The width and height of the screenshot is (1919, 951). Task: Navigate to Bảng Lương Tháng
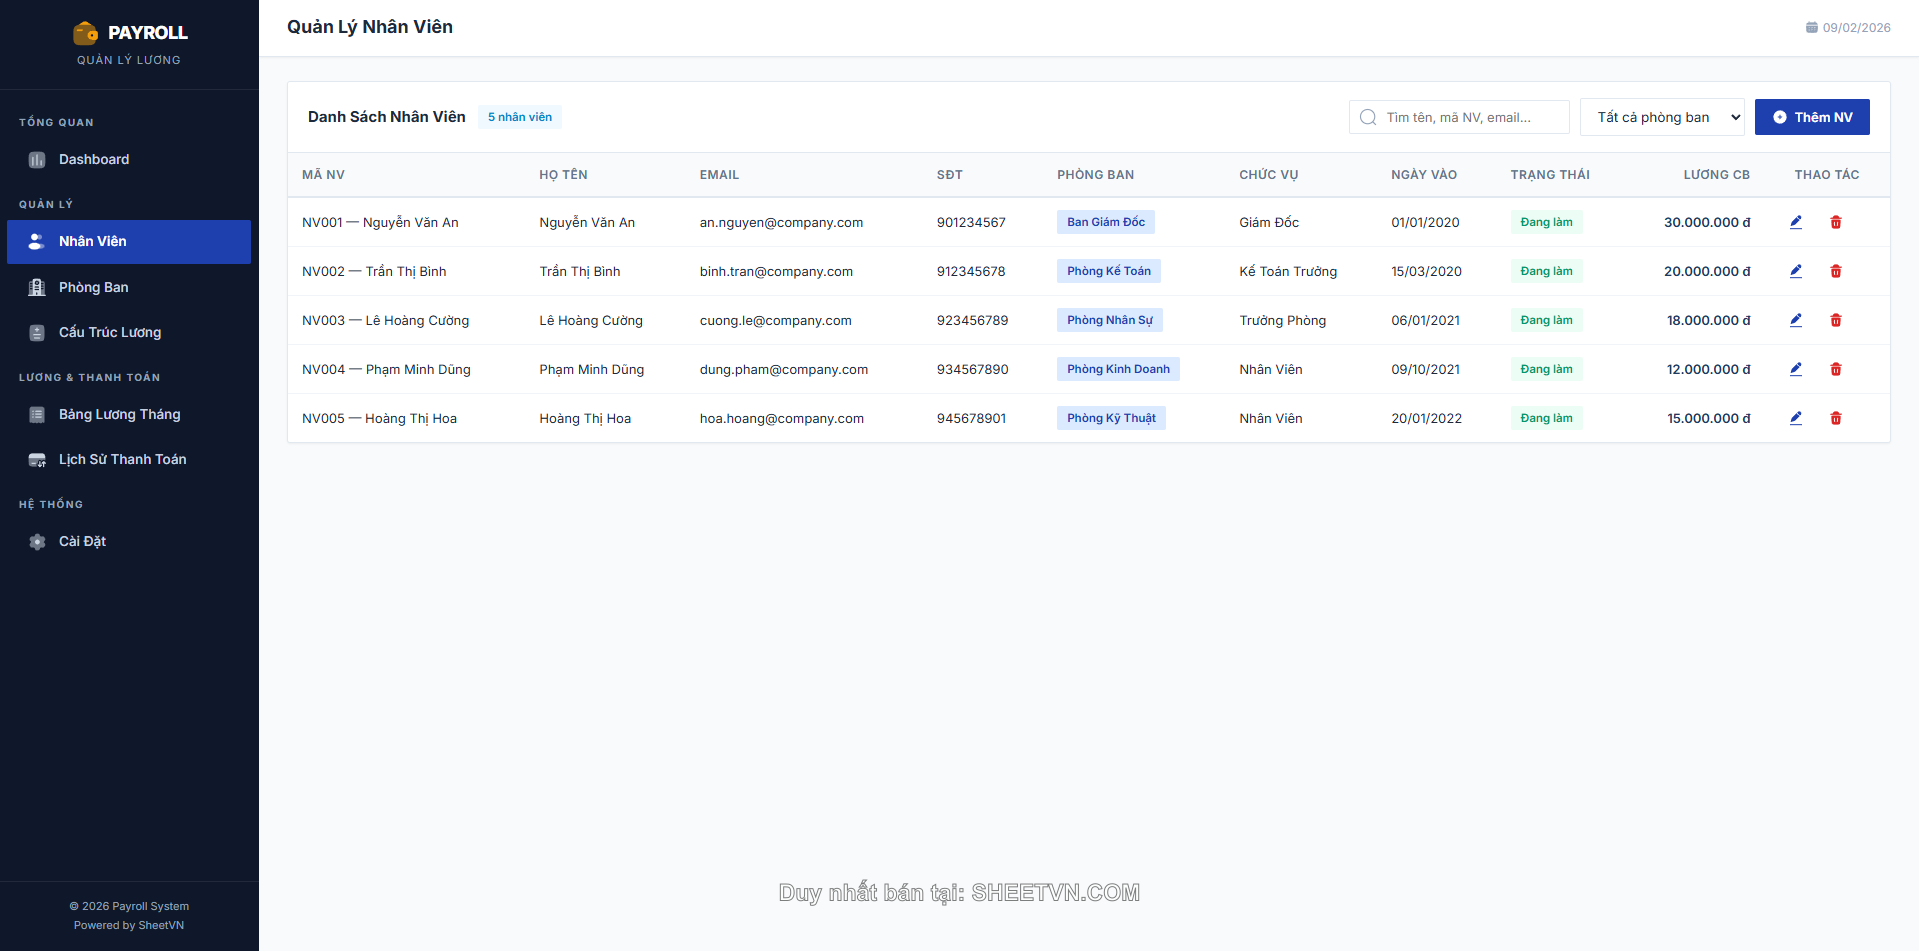tap(119, 414)
